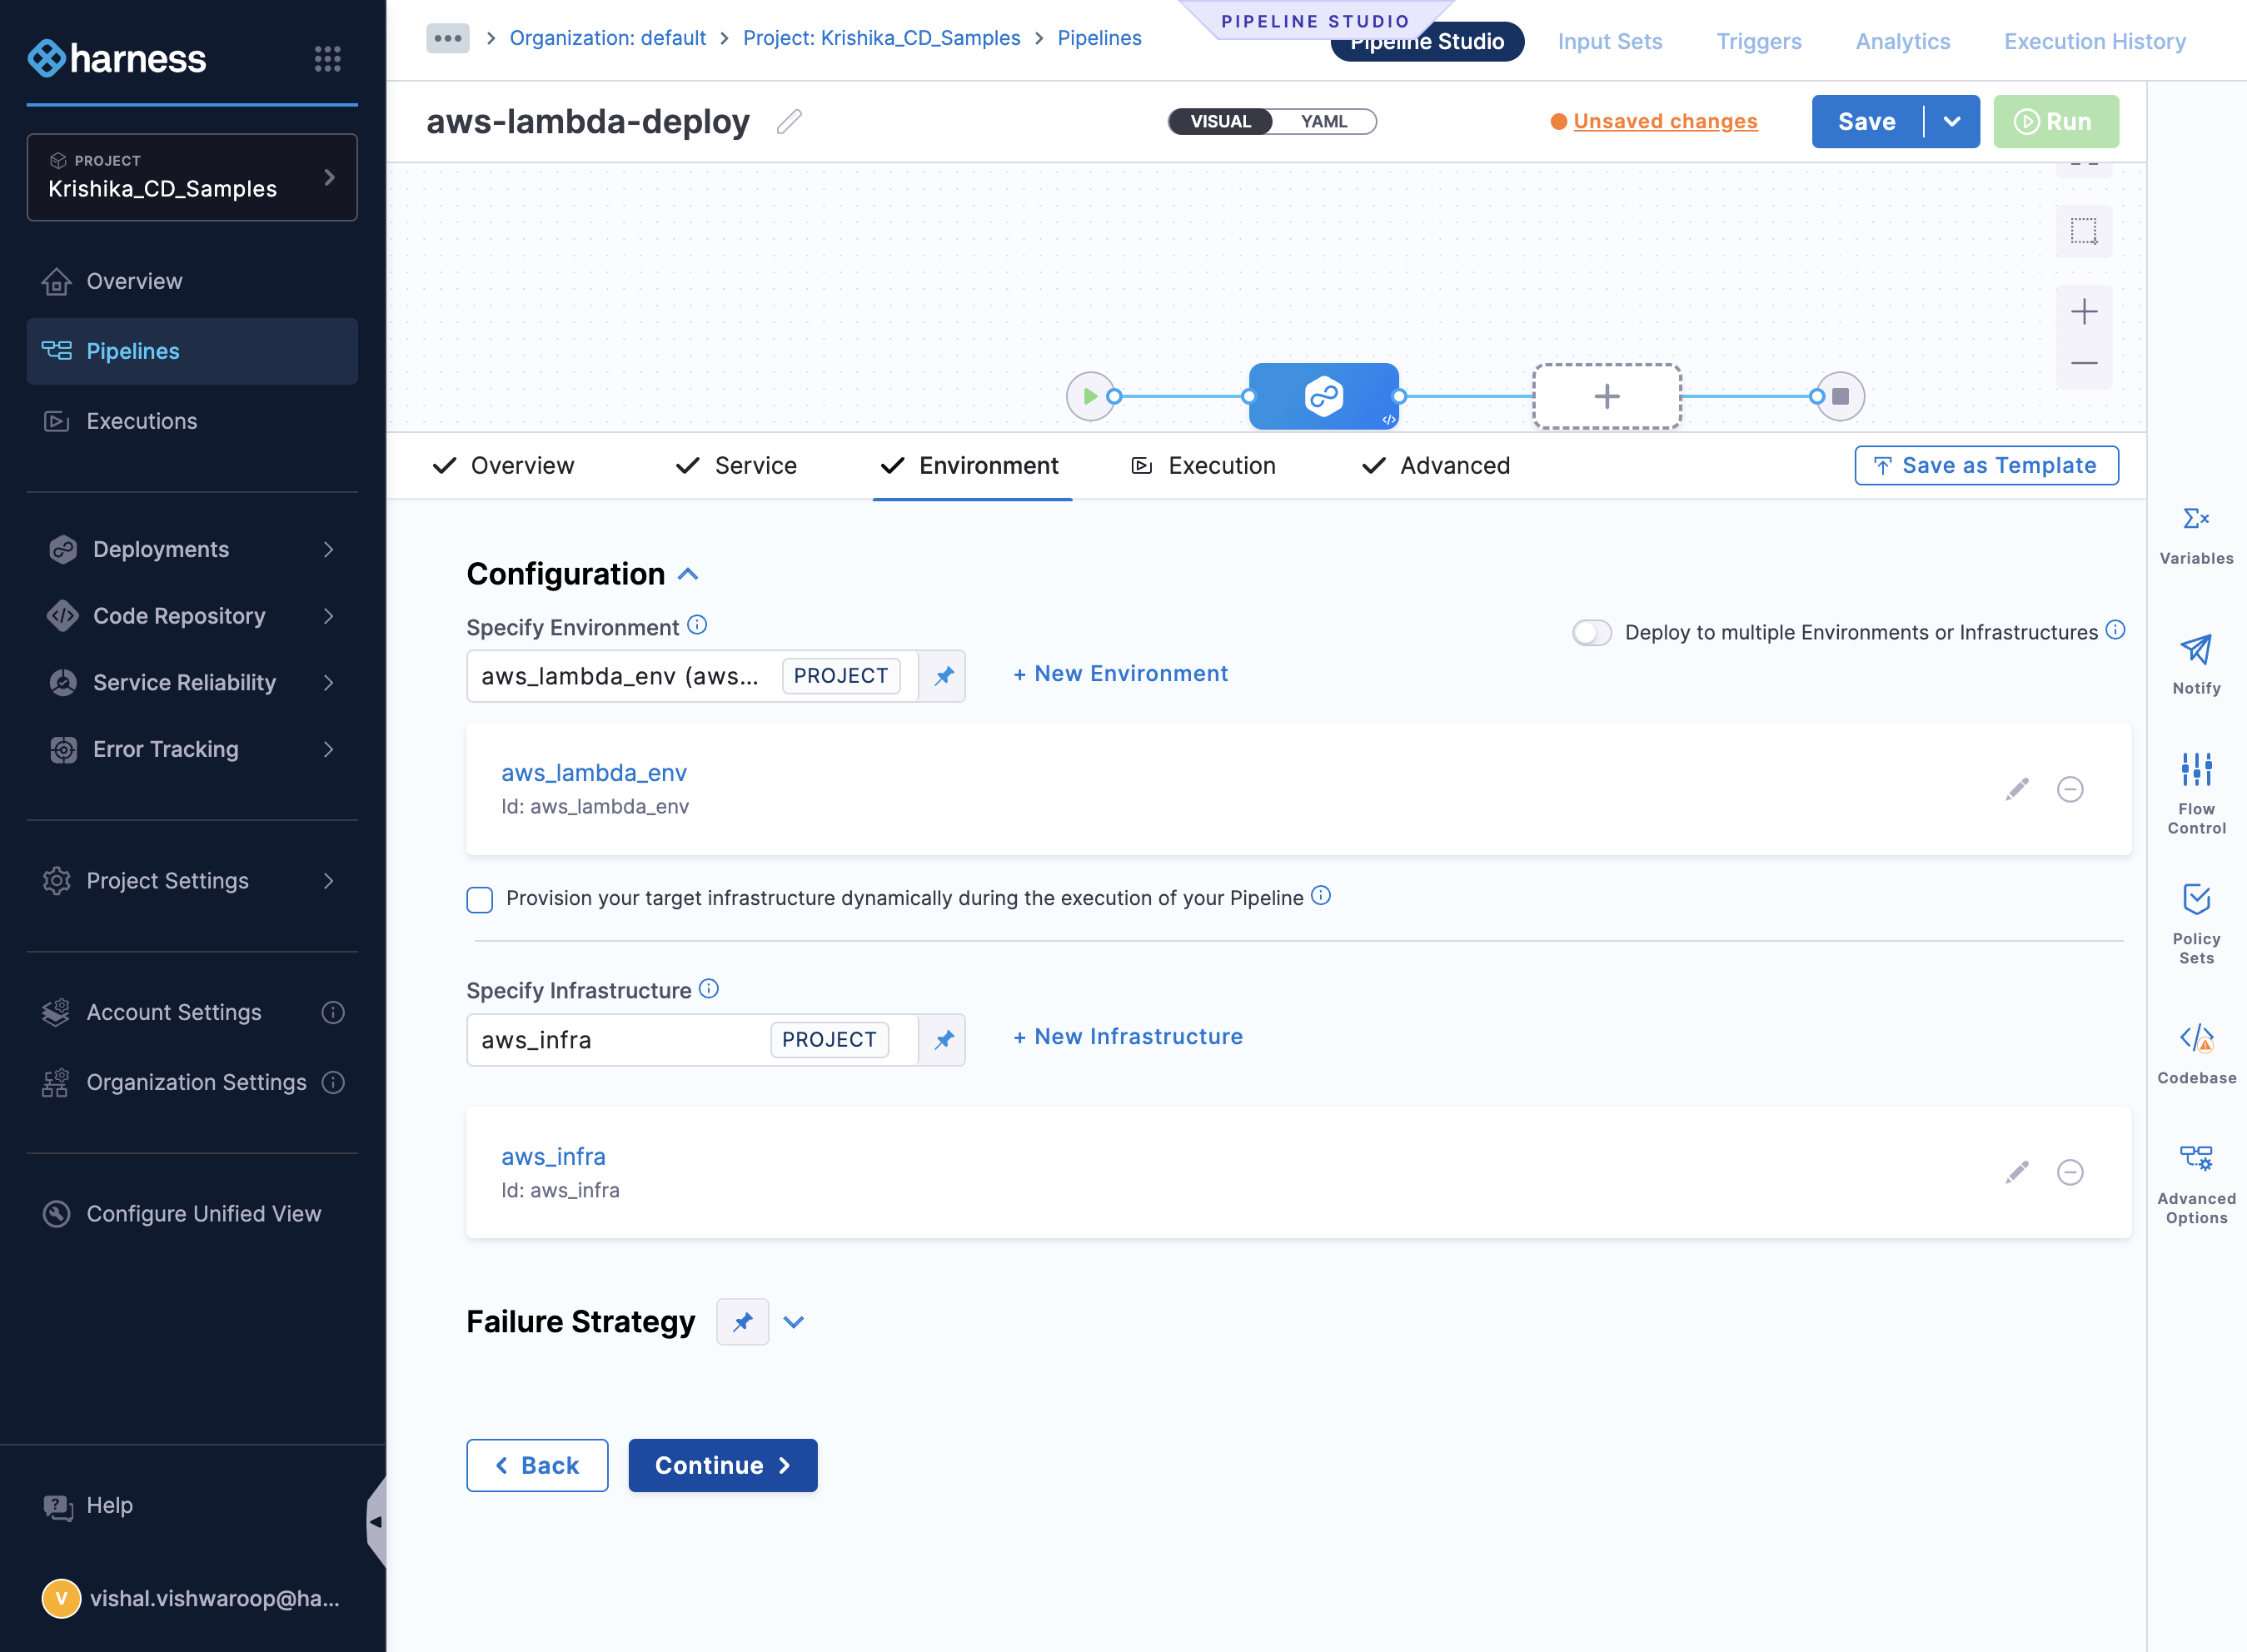Expand Deployments sidebar menu
The image size is (2247, 1652).
(191, 549)
